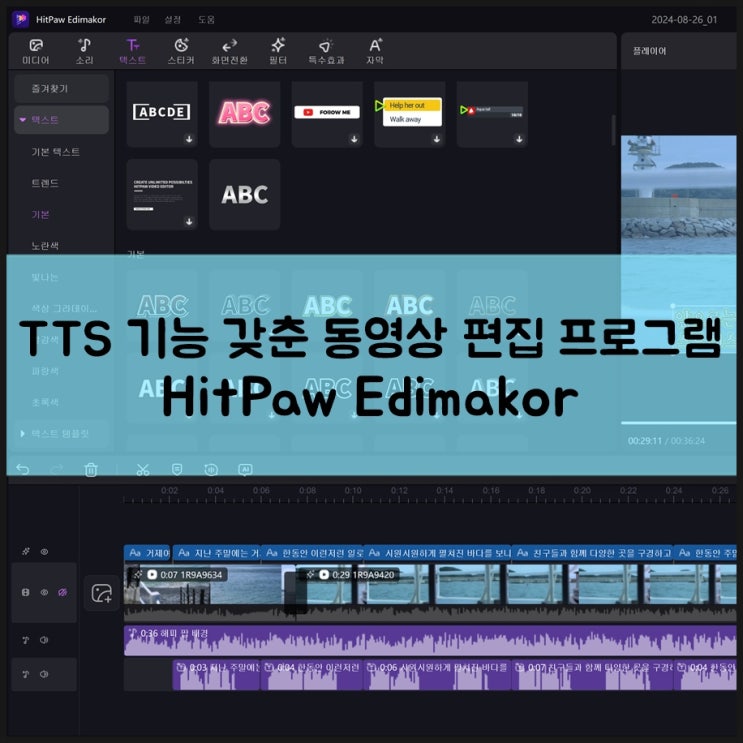Select 트렌드 in the sidebar
Viewport: 743px width, 743px height.
pos(45,183)
